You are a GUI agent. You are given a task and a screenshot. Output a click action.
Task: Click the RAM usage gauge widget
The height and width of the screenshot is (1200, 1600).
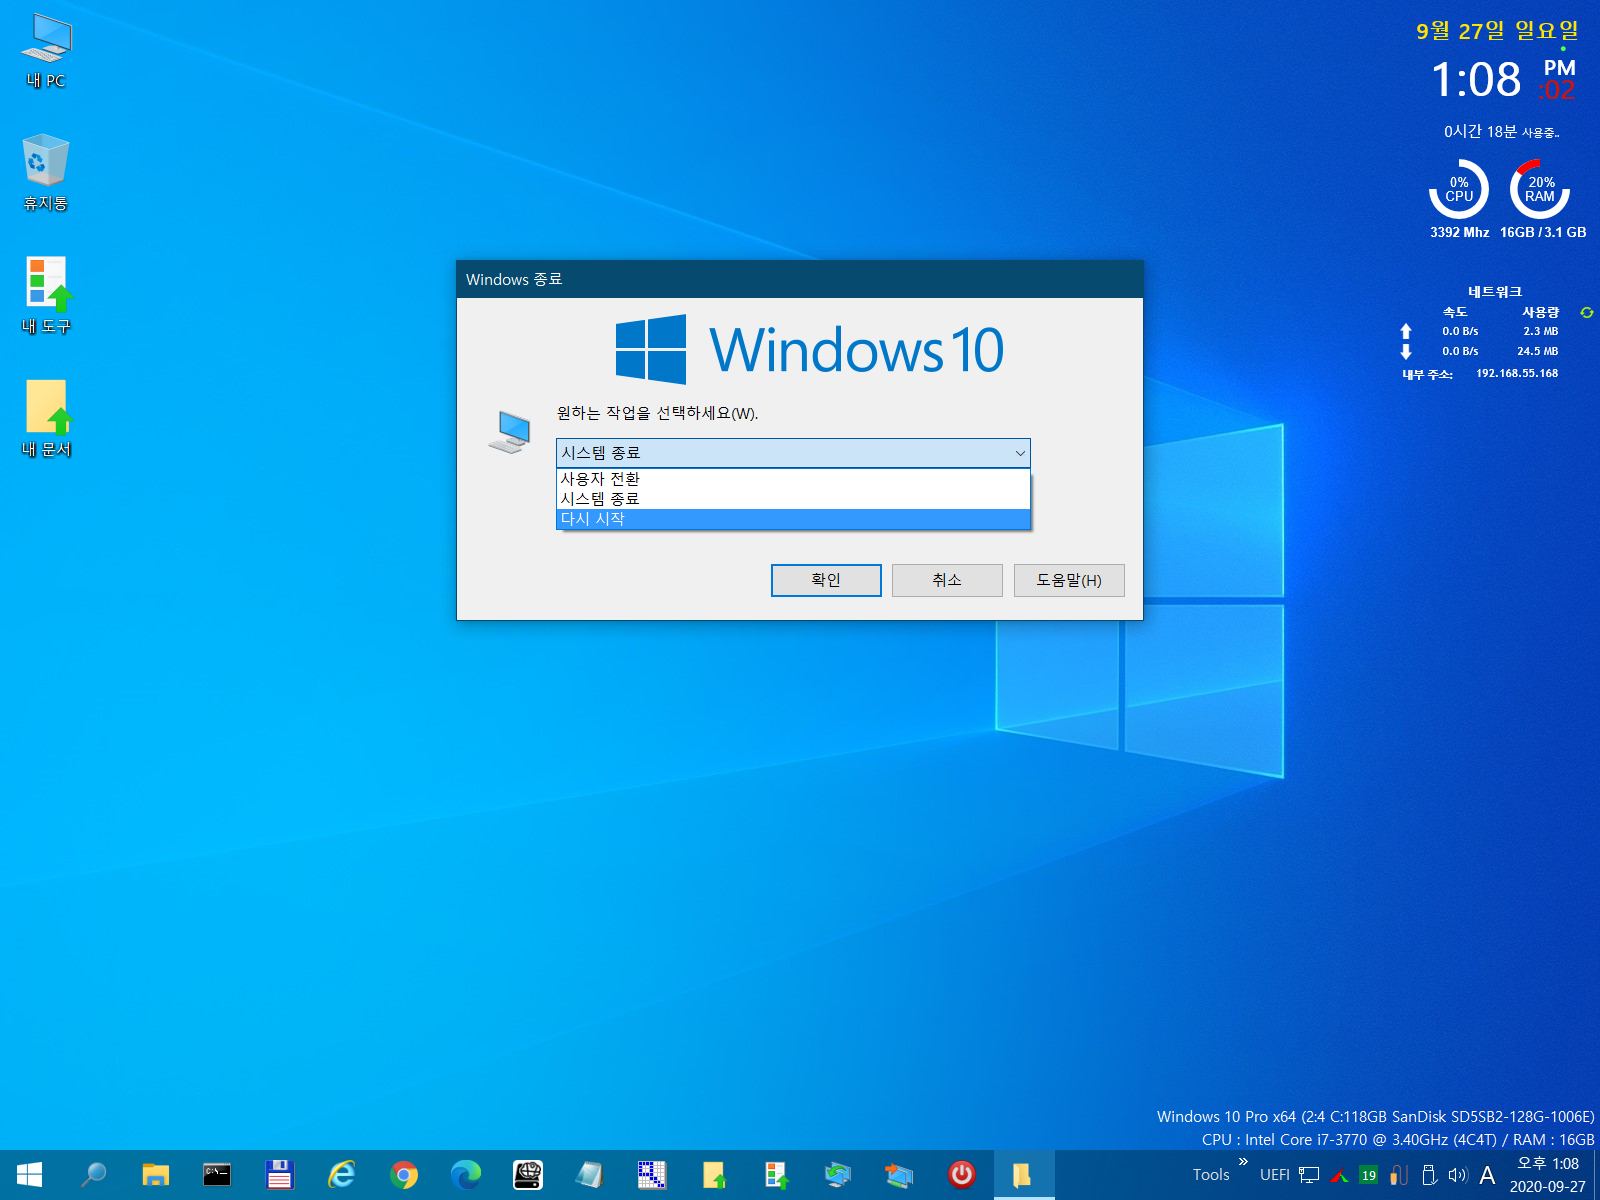tap(1540, 189)
